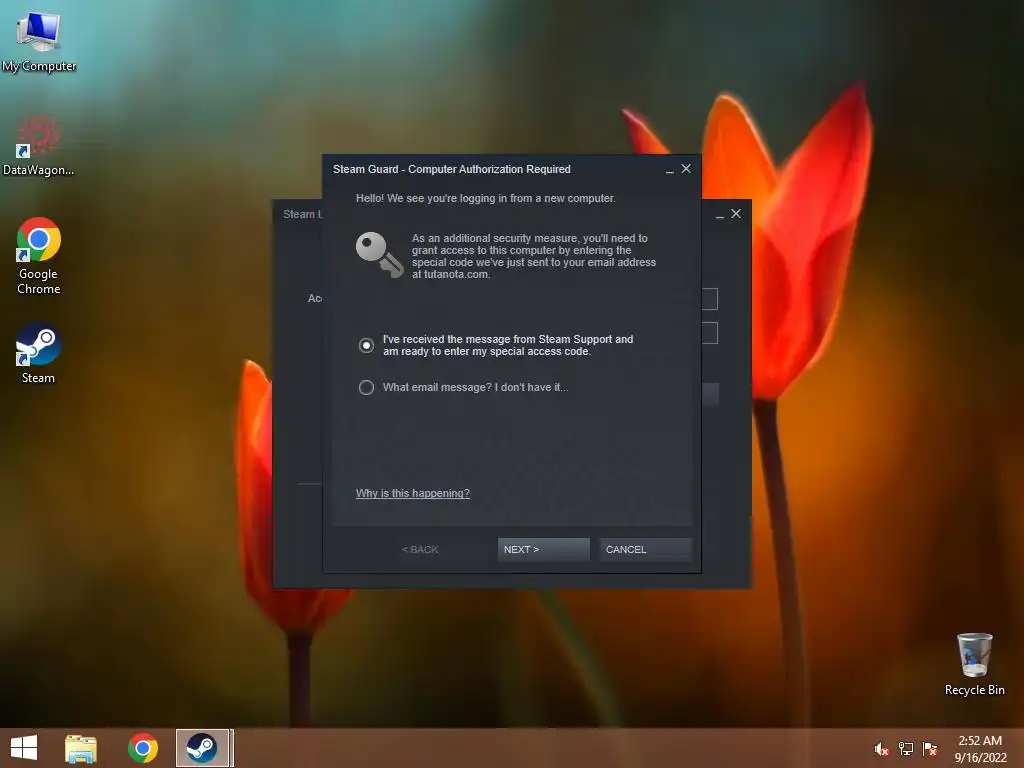Image resolution: width=1024 pixels, height=768 pixels.
Task: Click the < BACK button
Action: 420,549
